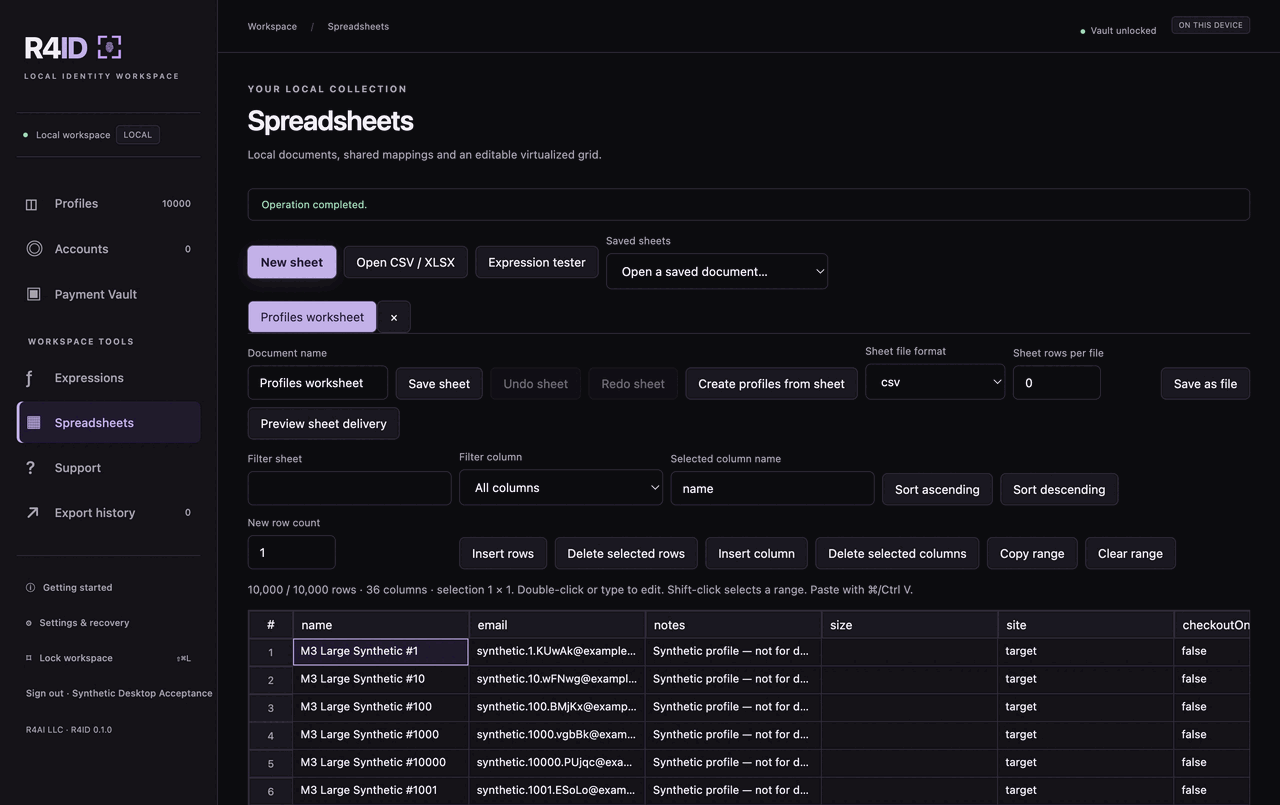Click the Selected column name field
Image resolution: width=1280 pixels, height=805 pixels.
coord(773,488)
